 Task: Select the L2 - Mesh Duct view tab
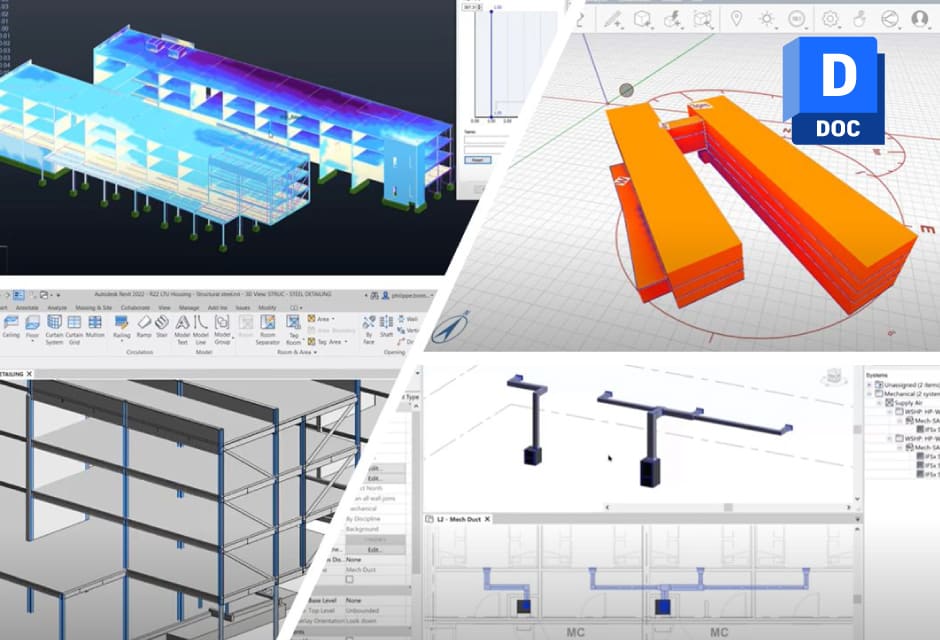(x=458, y=521)
